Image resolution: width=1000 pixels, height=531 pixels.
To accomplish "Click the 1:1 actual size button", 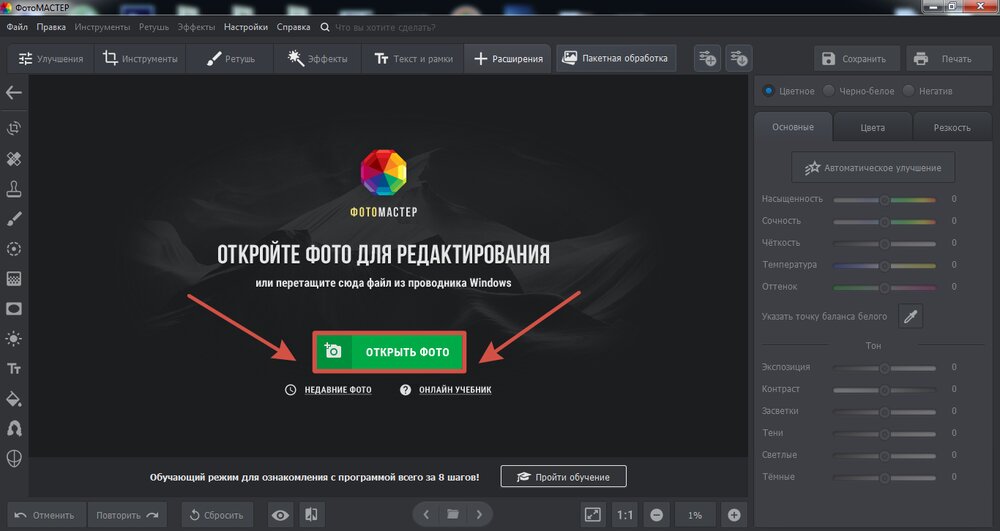I will (x=625, y=515).
